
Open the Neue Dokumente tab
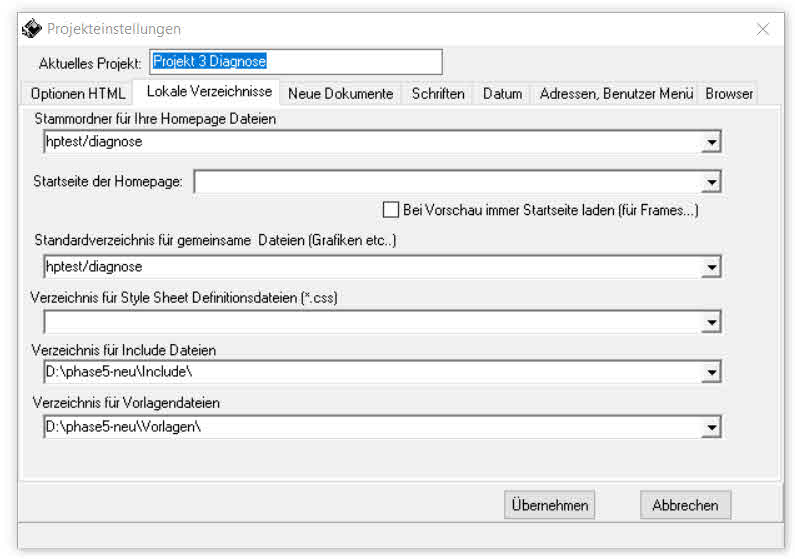click(x=340, y=94)
